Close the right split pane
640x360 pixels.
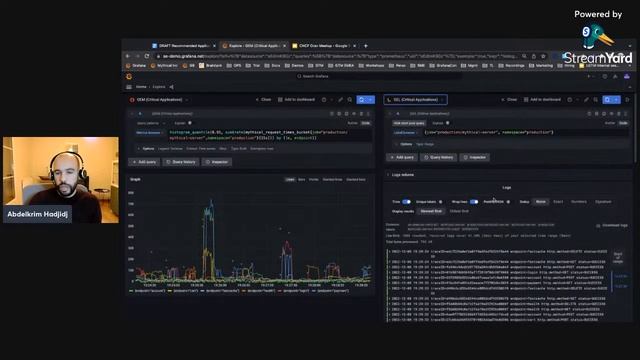click(x=509, y=100)
